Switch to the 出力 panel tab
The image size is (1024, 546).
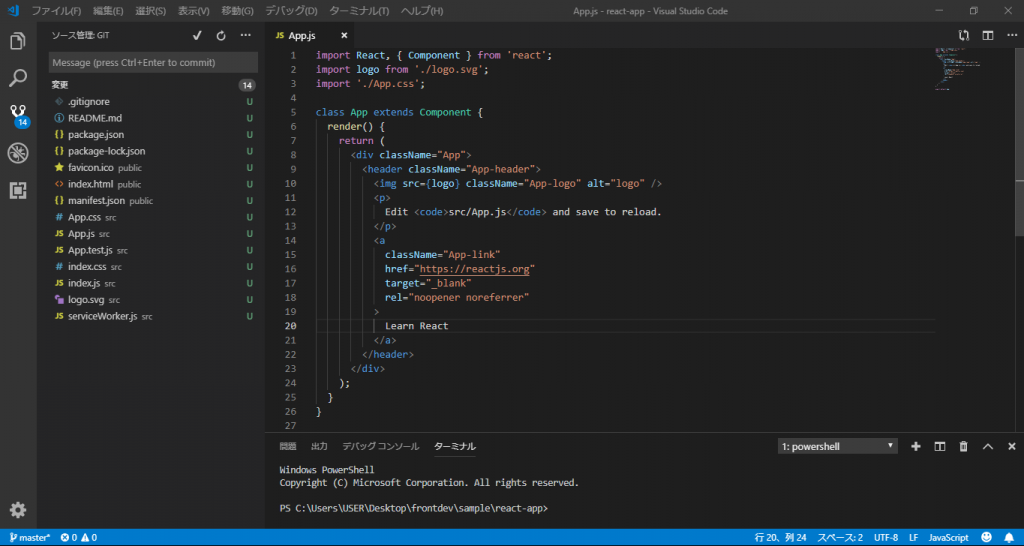[319, 447]
